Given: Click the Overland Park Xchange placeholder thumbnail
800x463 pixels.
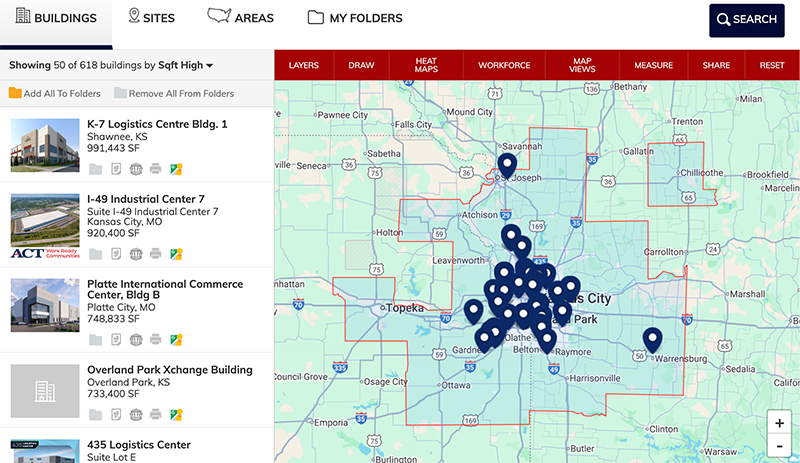Looking at the screenshot, I should [x=45, y=391].
